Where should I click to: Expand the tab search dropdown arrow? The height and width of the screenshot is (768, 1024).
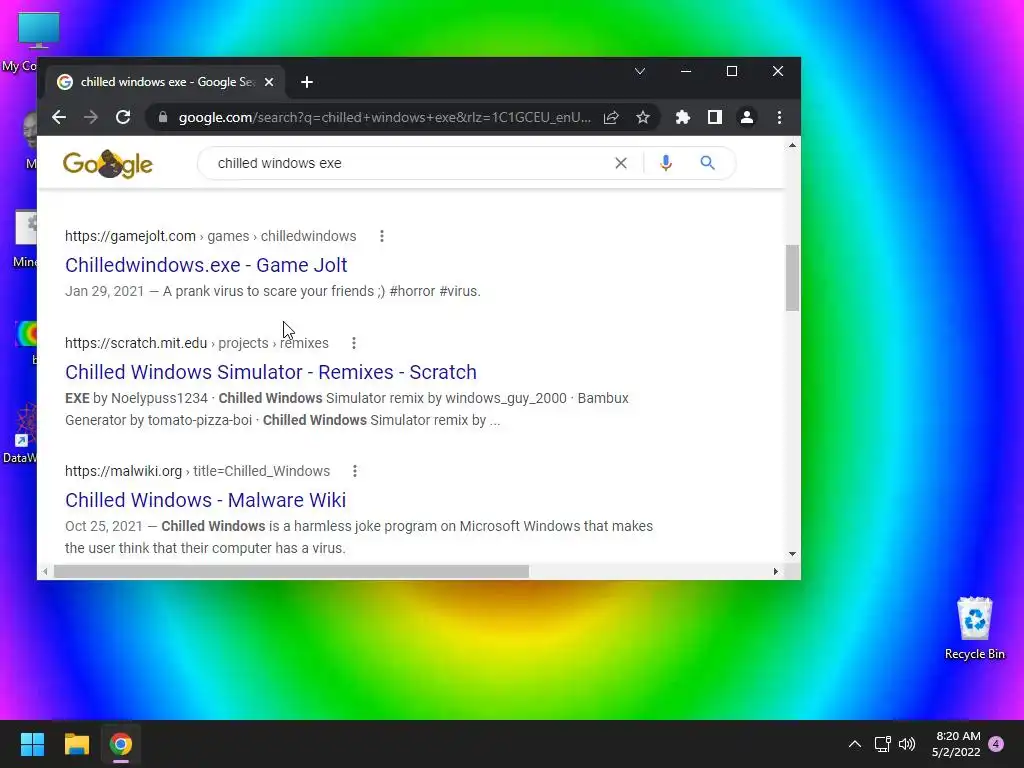pos(640,71)
